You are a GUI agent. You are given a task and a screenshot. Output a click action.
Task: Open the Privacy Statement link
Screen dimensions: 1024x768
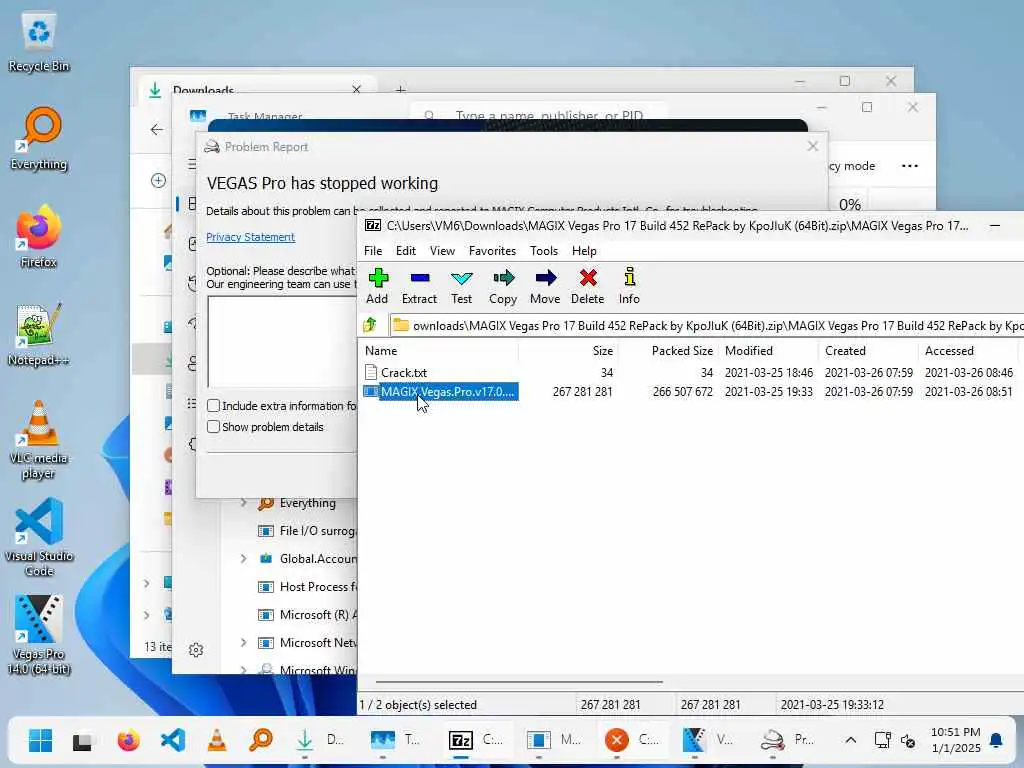pyautogui.click(x=250, y=237)
